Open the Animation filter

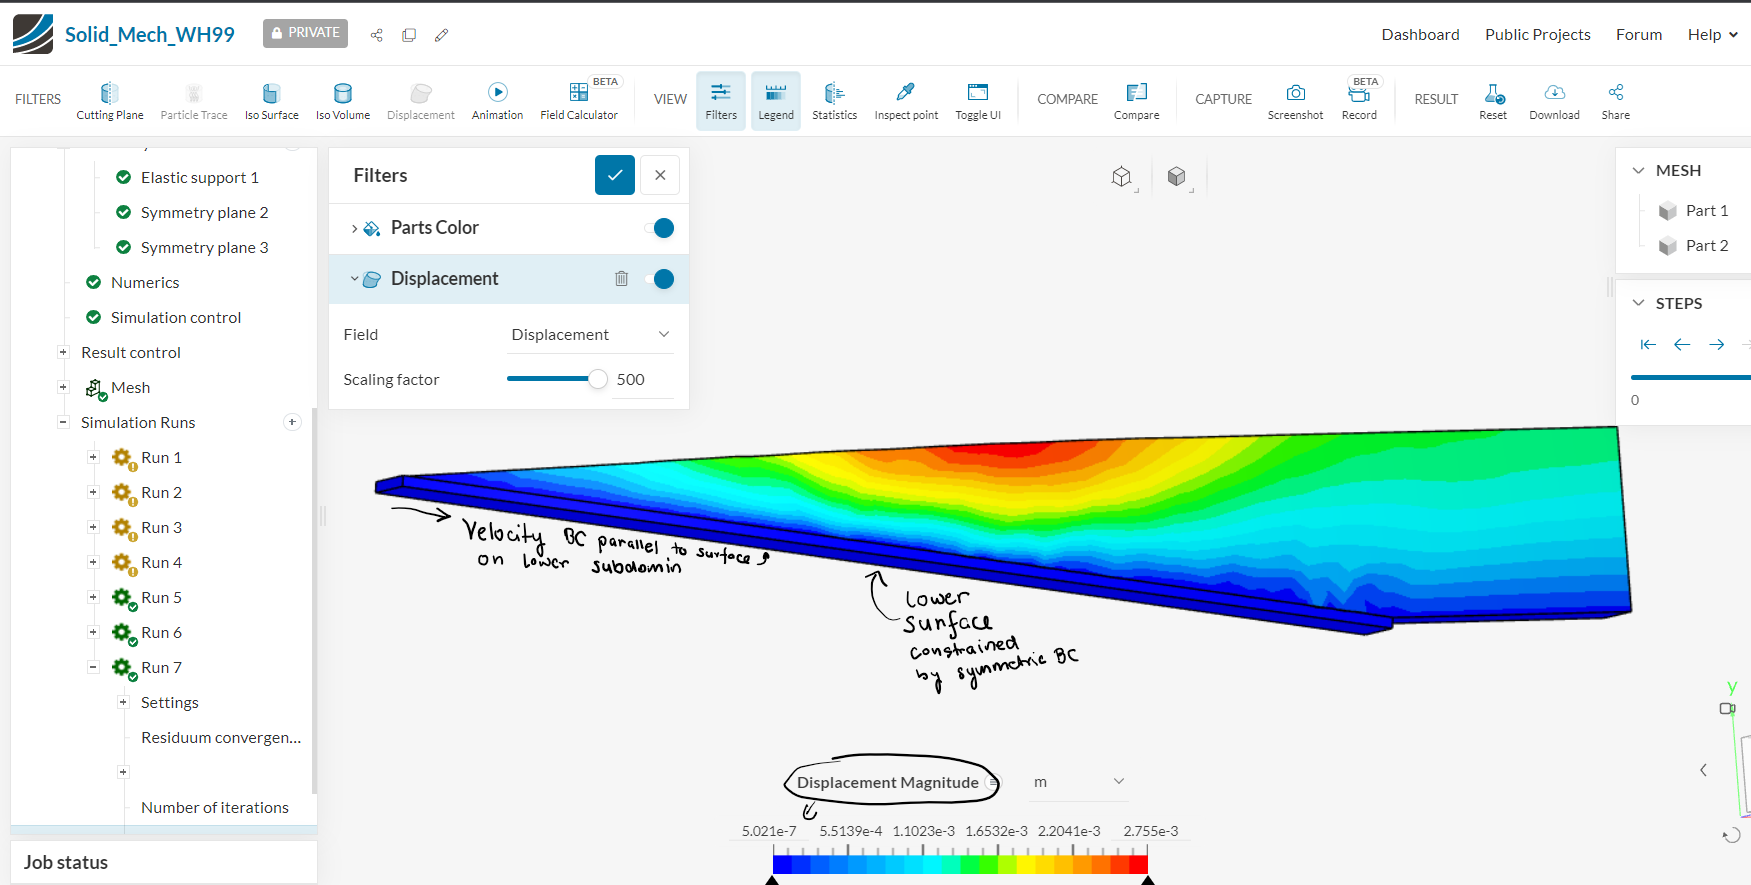(497, 101)
